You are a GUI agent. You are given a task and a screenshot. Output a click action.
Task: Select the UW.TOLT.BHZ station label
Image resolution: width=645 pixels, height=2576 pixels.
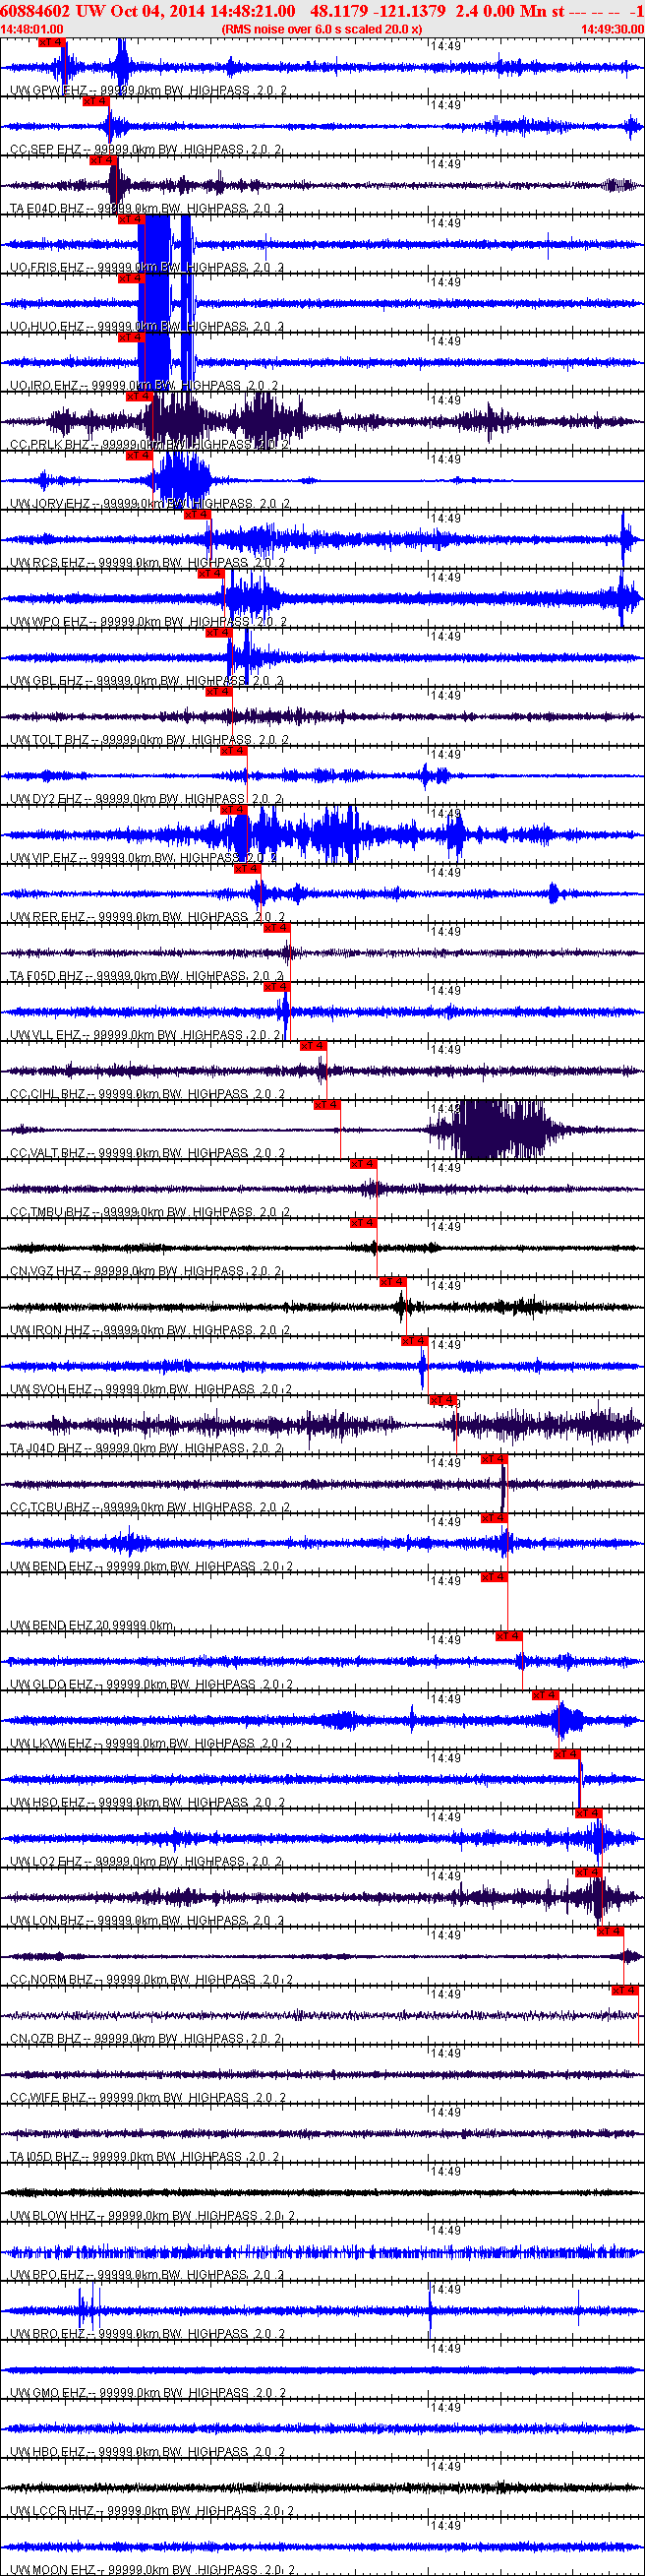pos(150,740)
